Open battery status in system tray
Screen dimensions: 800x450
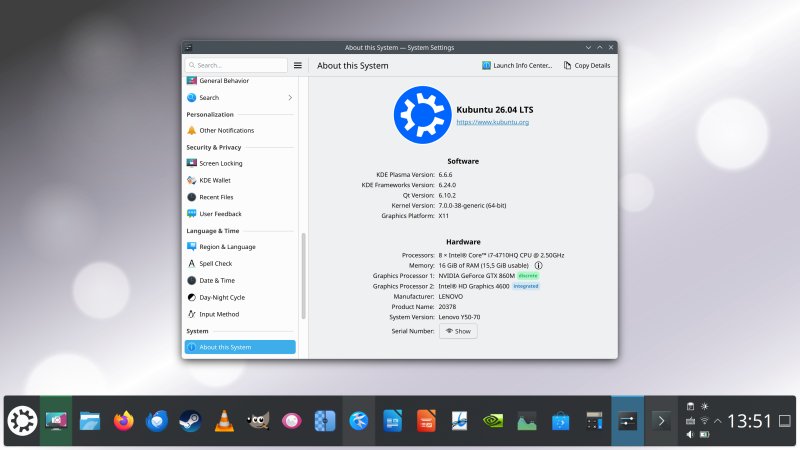[x=705, y=435]
